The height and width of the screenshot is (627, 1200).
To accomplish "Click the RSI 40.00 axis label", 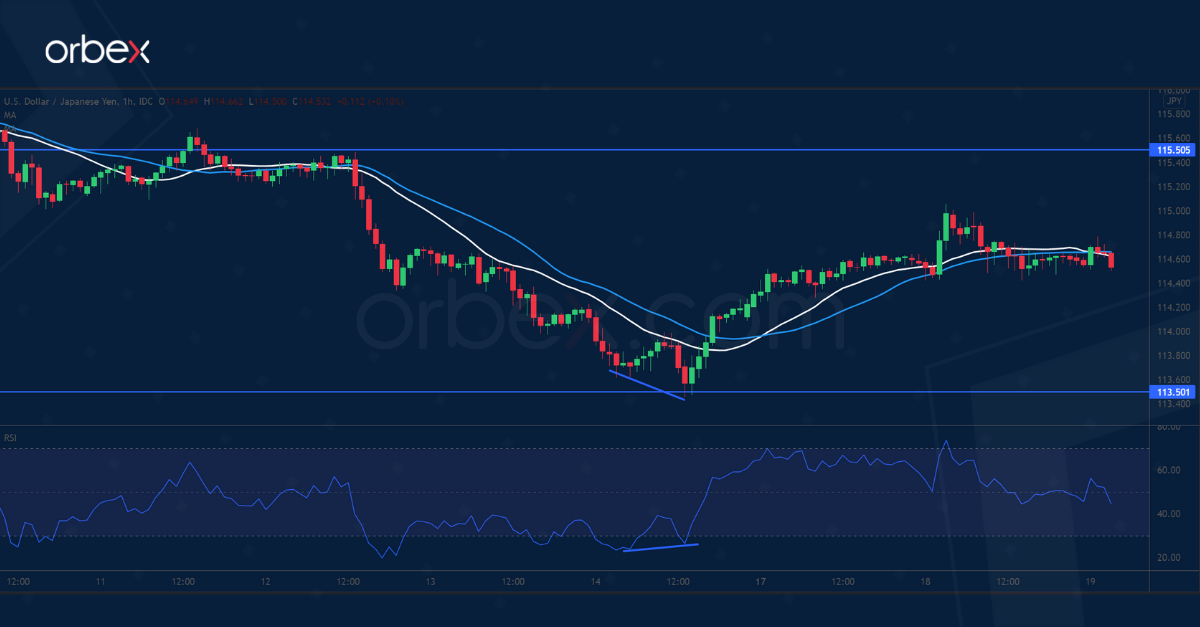I will tap(1168, 514).
